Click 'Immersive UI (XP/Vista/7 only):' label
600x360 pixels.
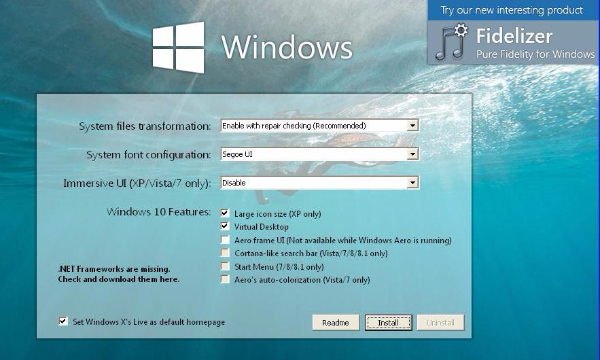pyautogui.click(x=137, y=183)
